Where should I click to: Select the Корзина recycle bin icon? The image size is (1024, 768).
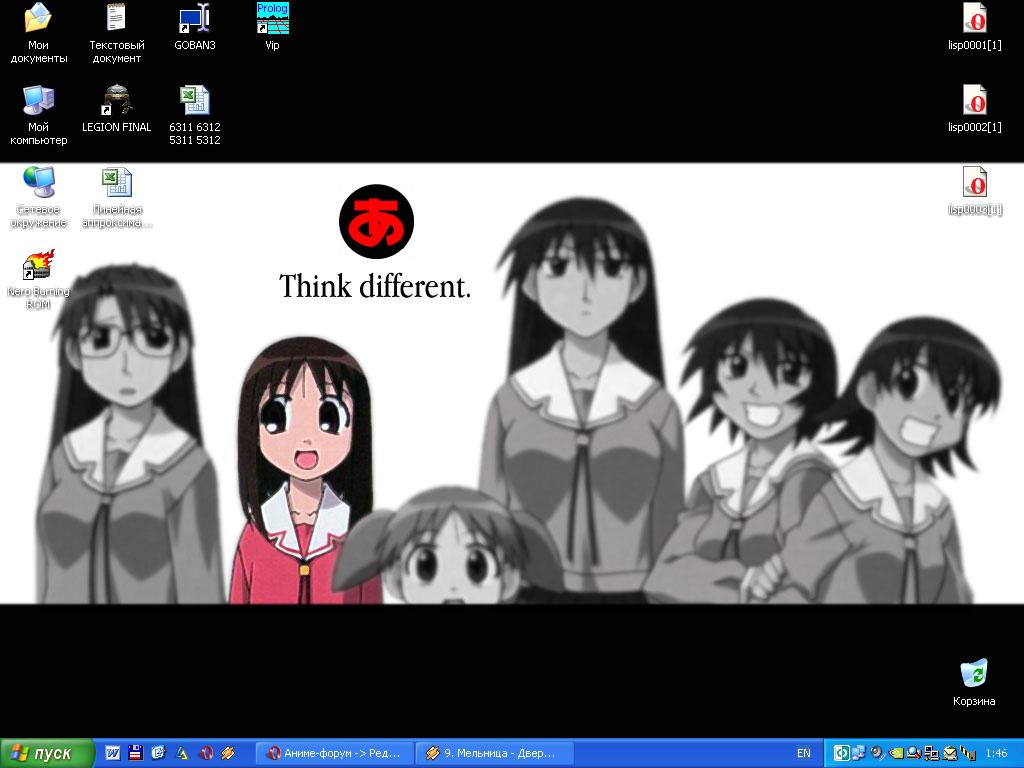coord(974,683)
